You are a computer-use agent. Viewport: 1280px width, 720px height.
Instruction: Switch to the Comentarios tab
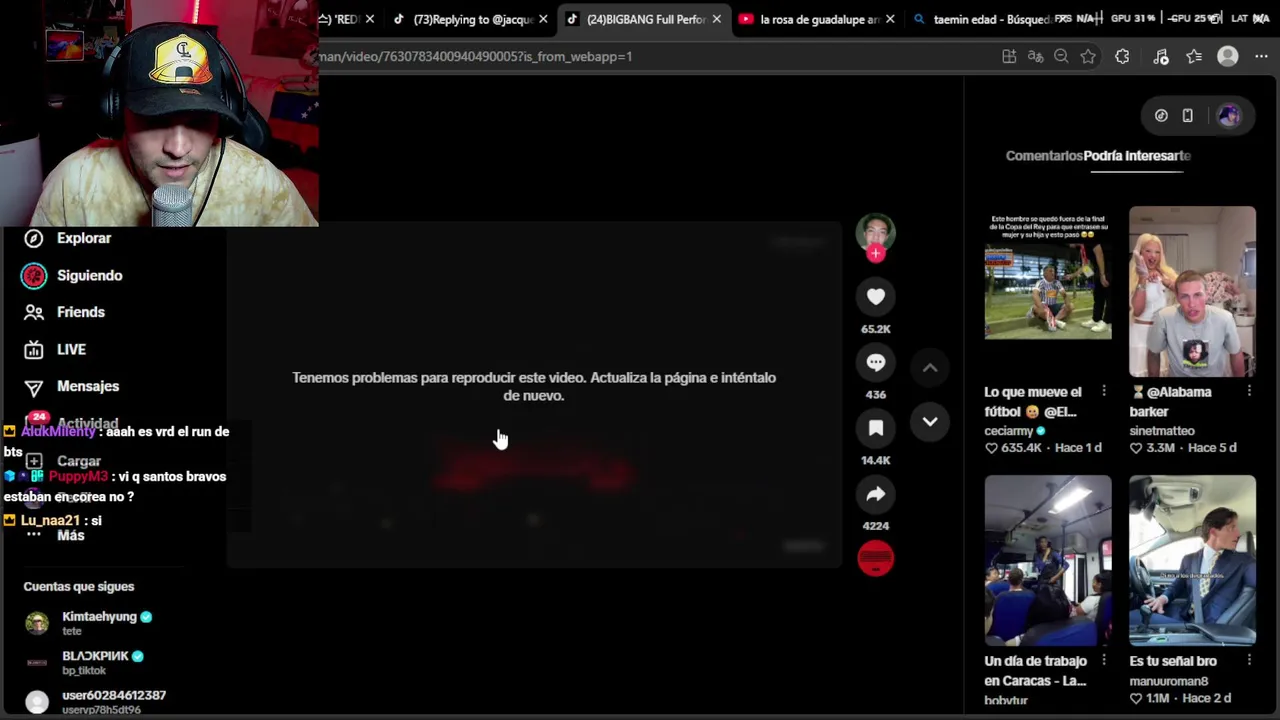pyautogui.click(x=1044, y=156)
